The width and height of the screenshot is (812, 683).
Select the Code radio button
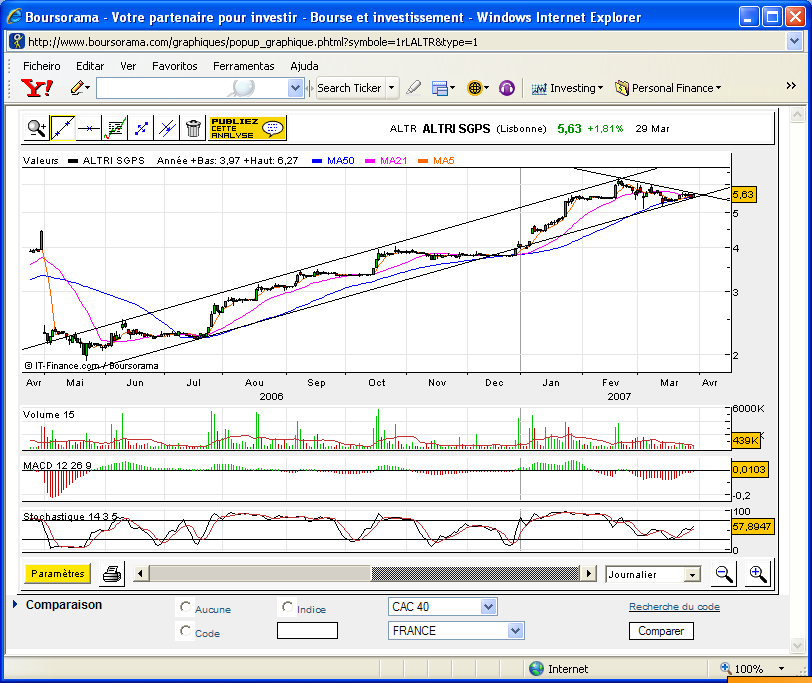point(185,630)
